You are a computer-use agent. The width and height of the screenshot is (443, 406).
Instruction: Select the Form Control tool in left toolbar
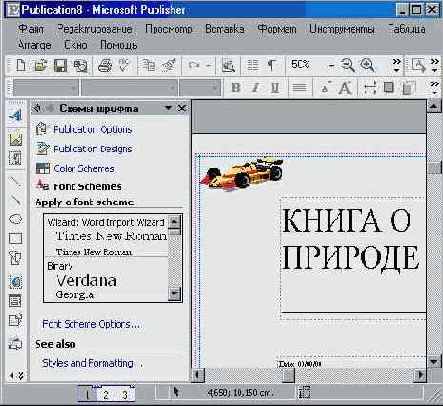pyautogui.click(x=15, y=301)
